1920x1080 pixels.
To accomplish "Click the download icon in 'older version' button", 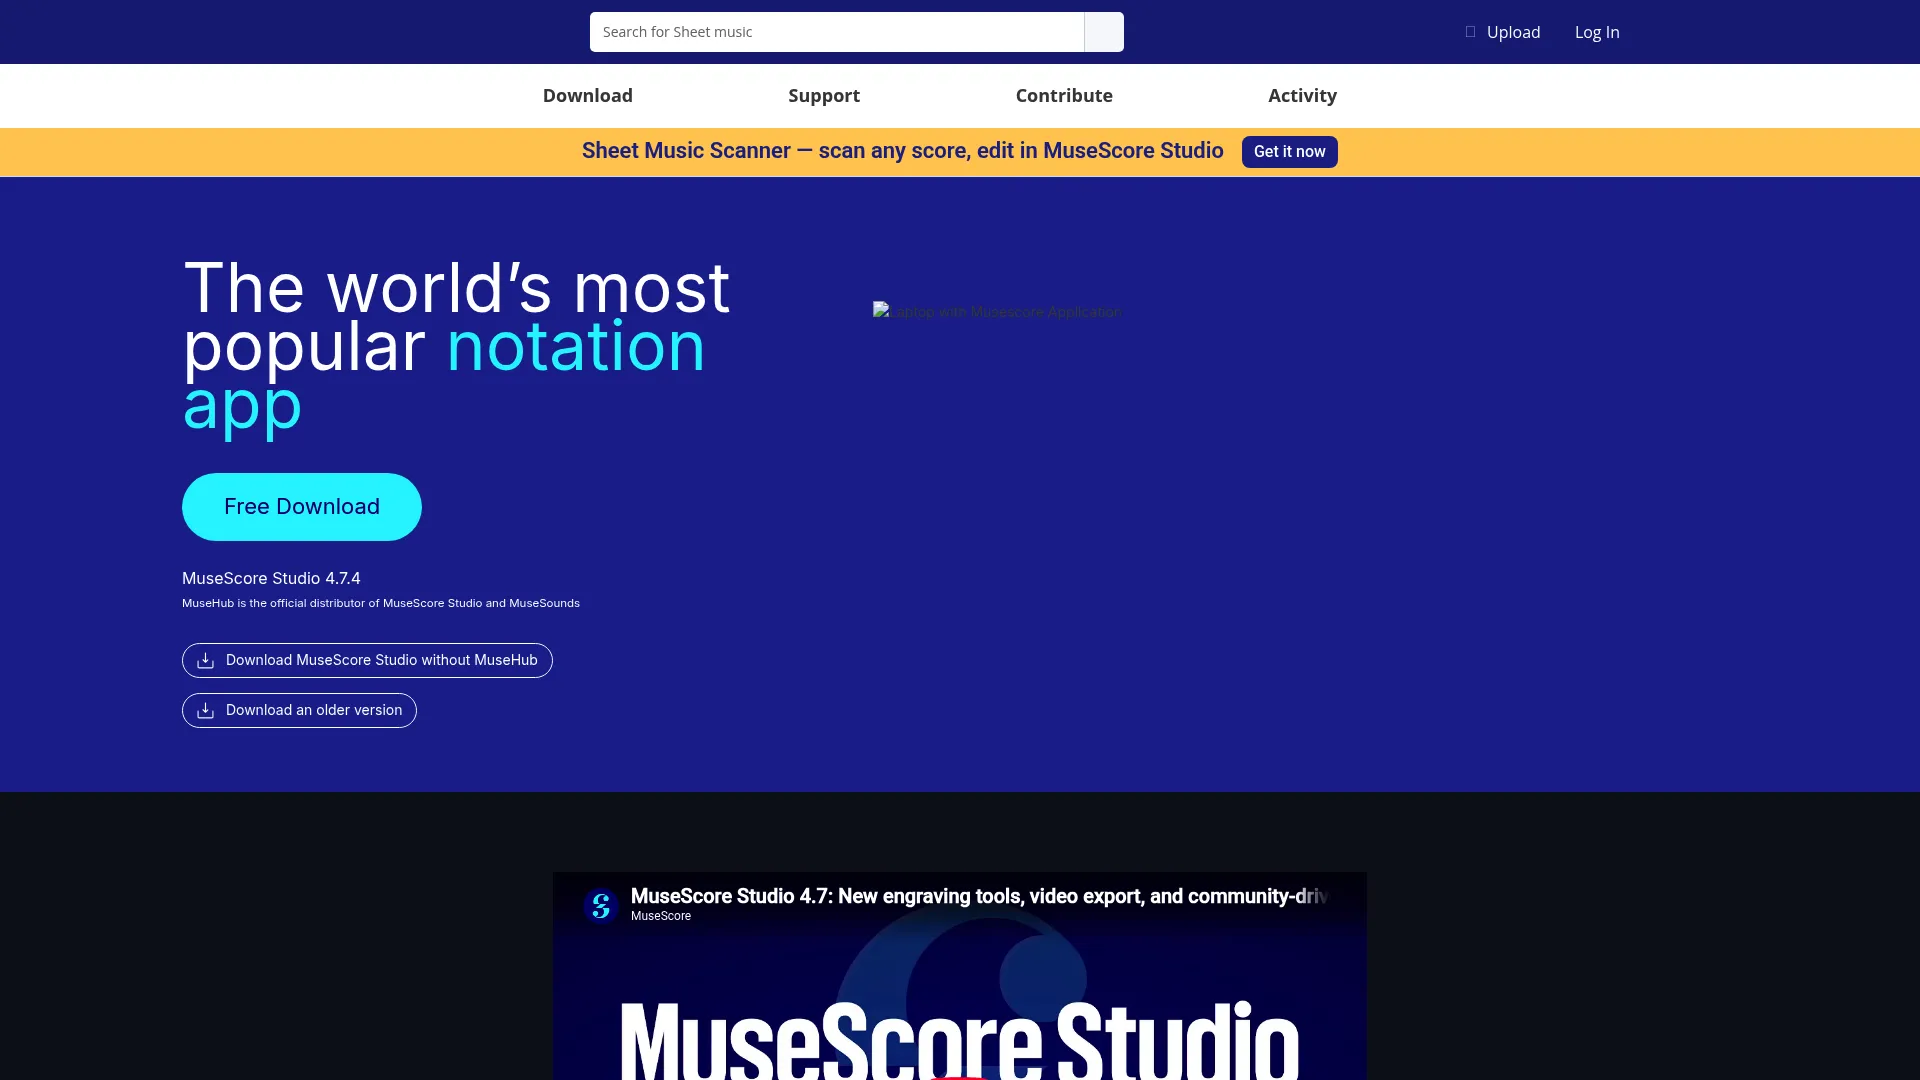I will tap(206, 710).
